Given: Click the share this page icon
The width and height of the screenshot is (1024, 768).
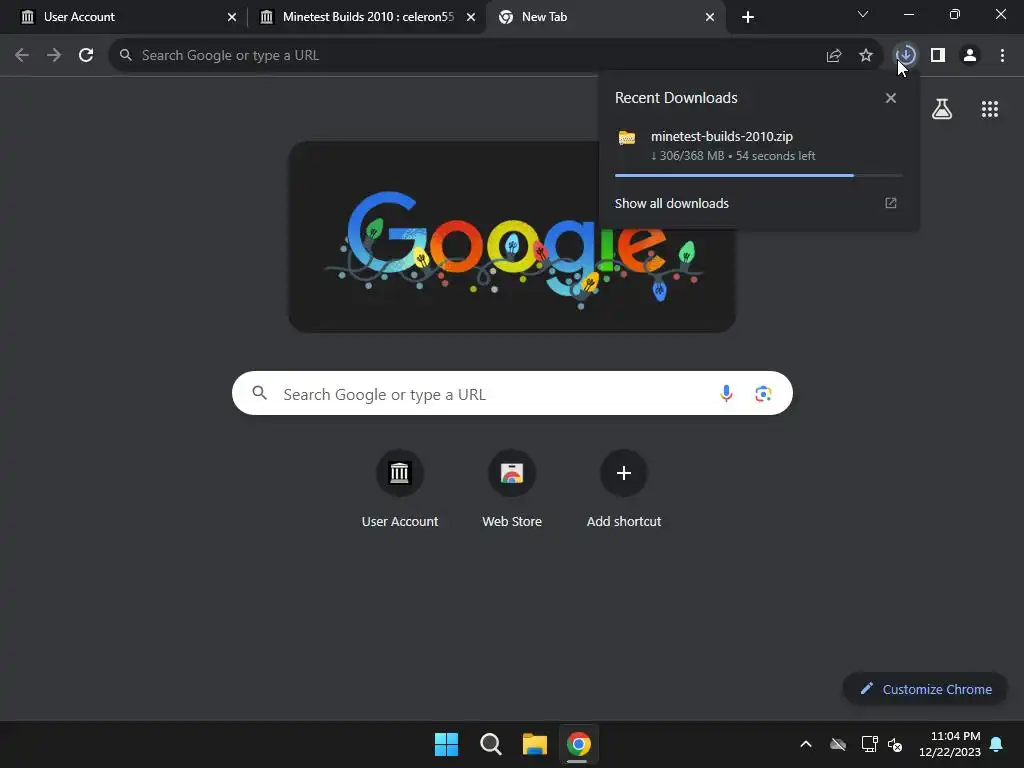Looking at the screenshot, I should [x=834, y=55].
